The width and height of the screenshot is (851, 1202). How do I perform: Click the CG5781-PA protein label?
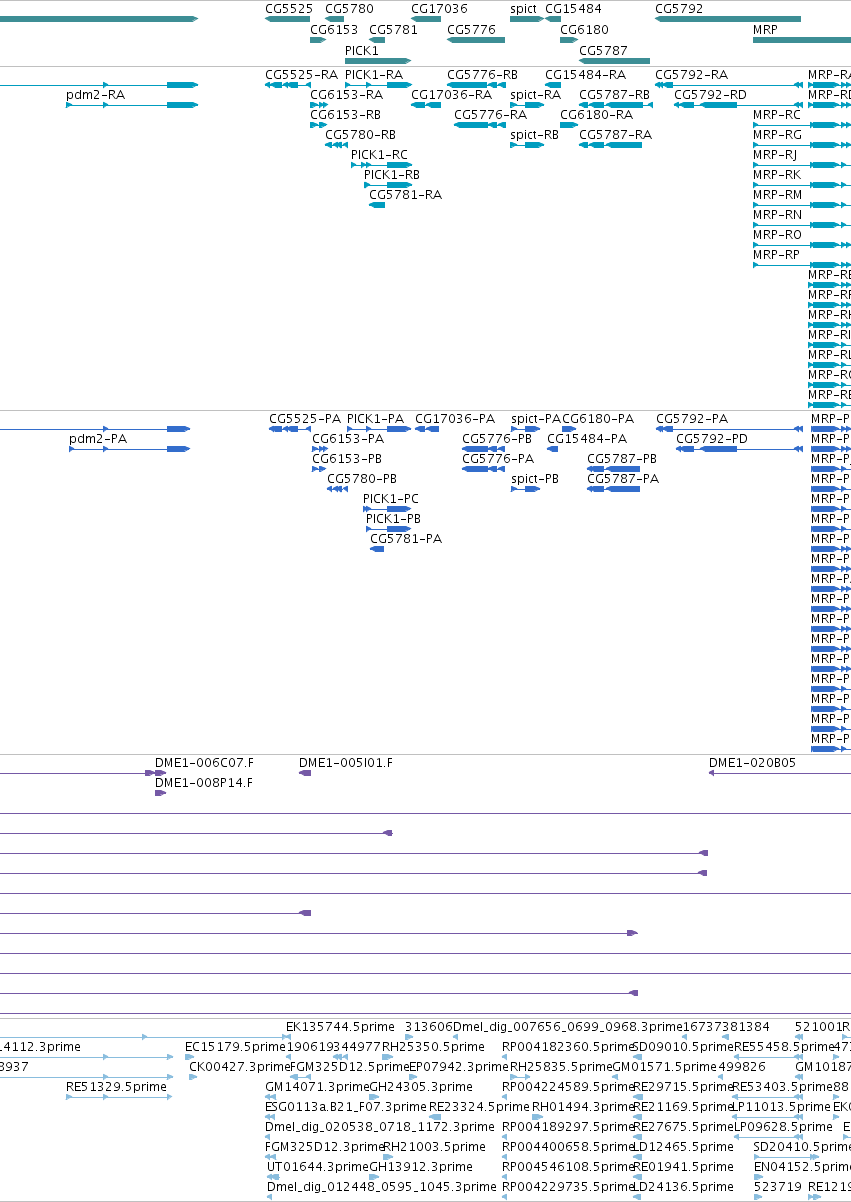(406, 539)
